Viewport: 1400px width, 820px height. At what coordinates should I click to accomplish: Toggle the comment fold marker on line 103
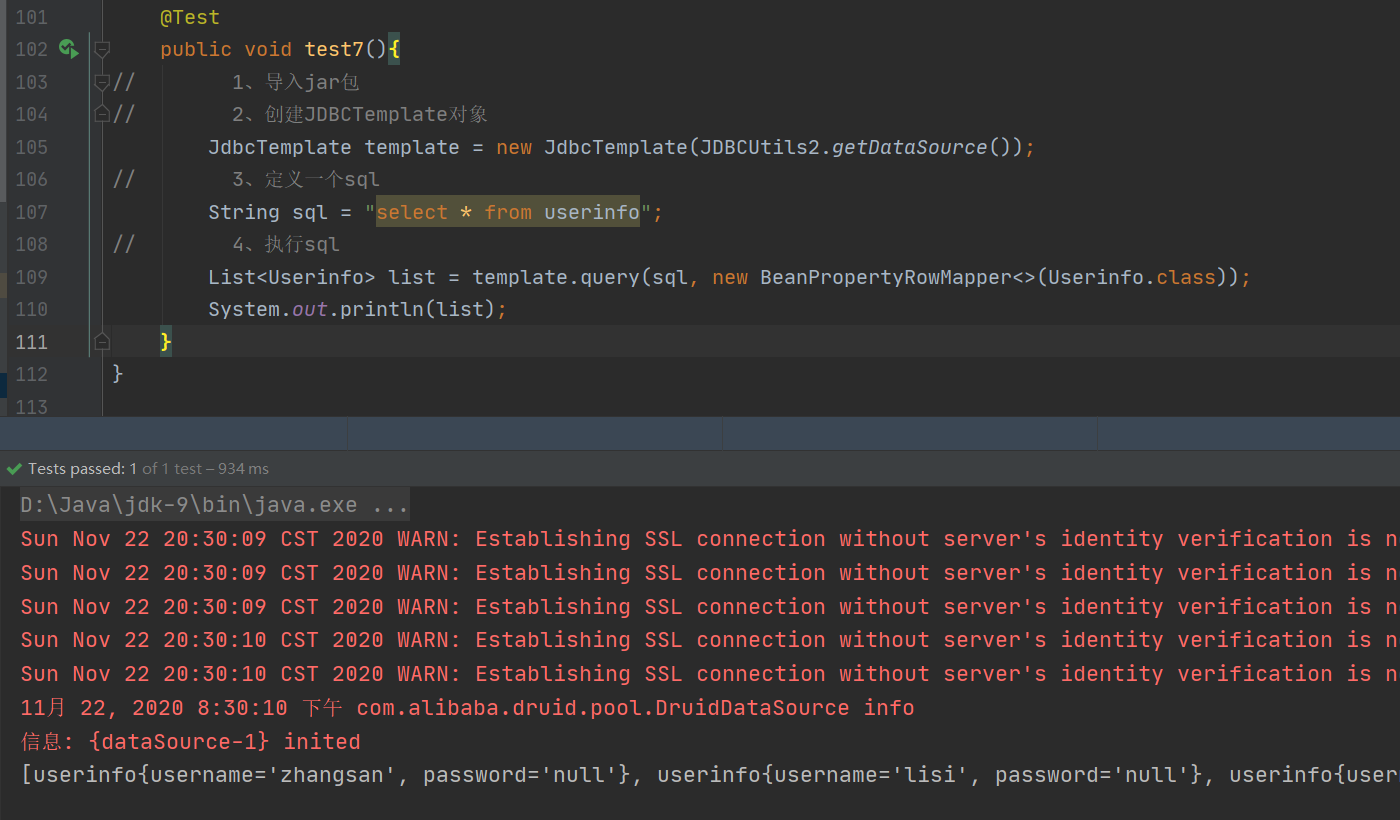click(x=101, y=82)
